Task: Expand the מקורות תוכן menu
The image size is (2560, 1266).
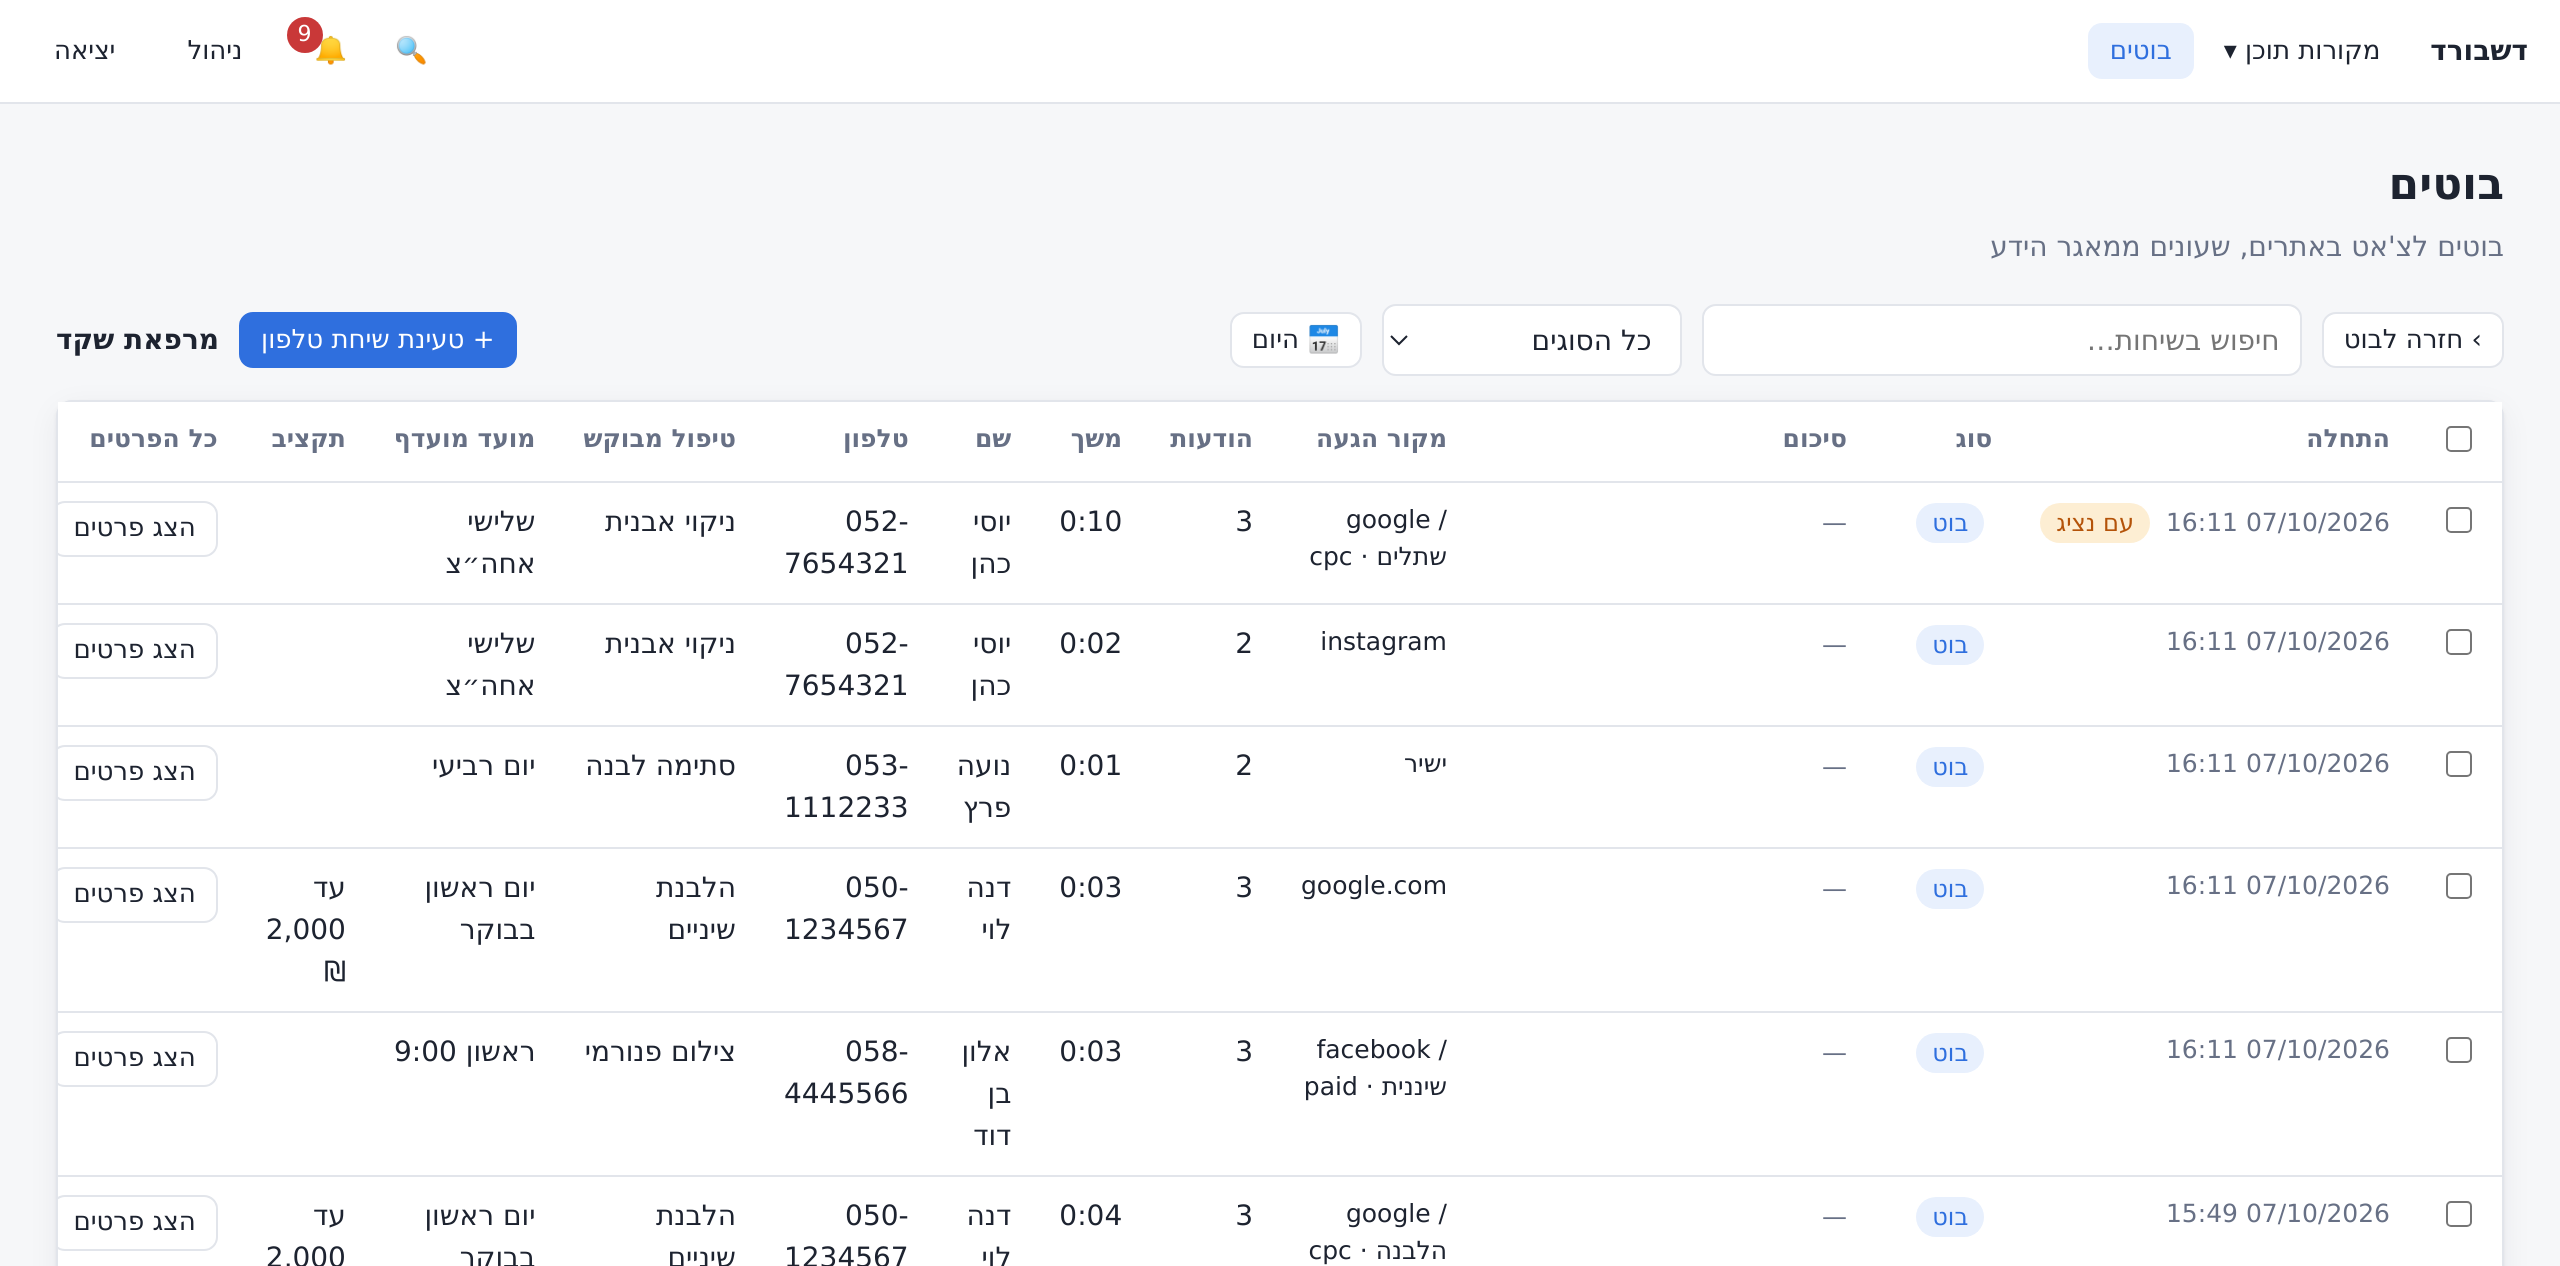Action: tap(2301, 51)
